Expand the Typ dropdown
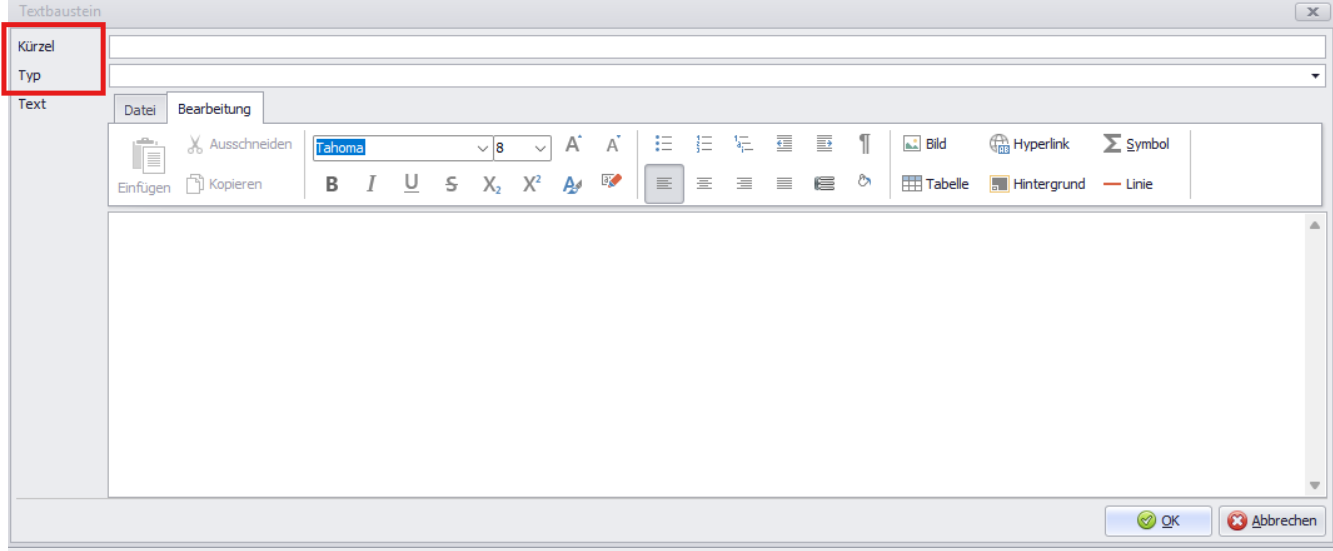The width and height of the screenshot is (1333, 551). (1314, 76)
